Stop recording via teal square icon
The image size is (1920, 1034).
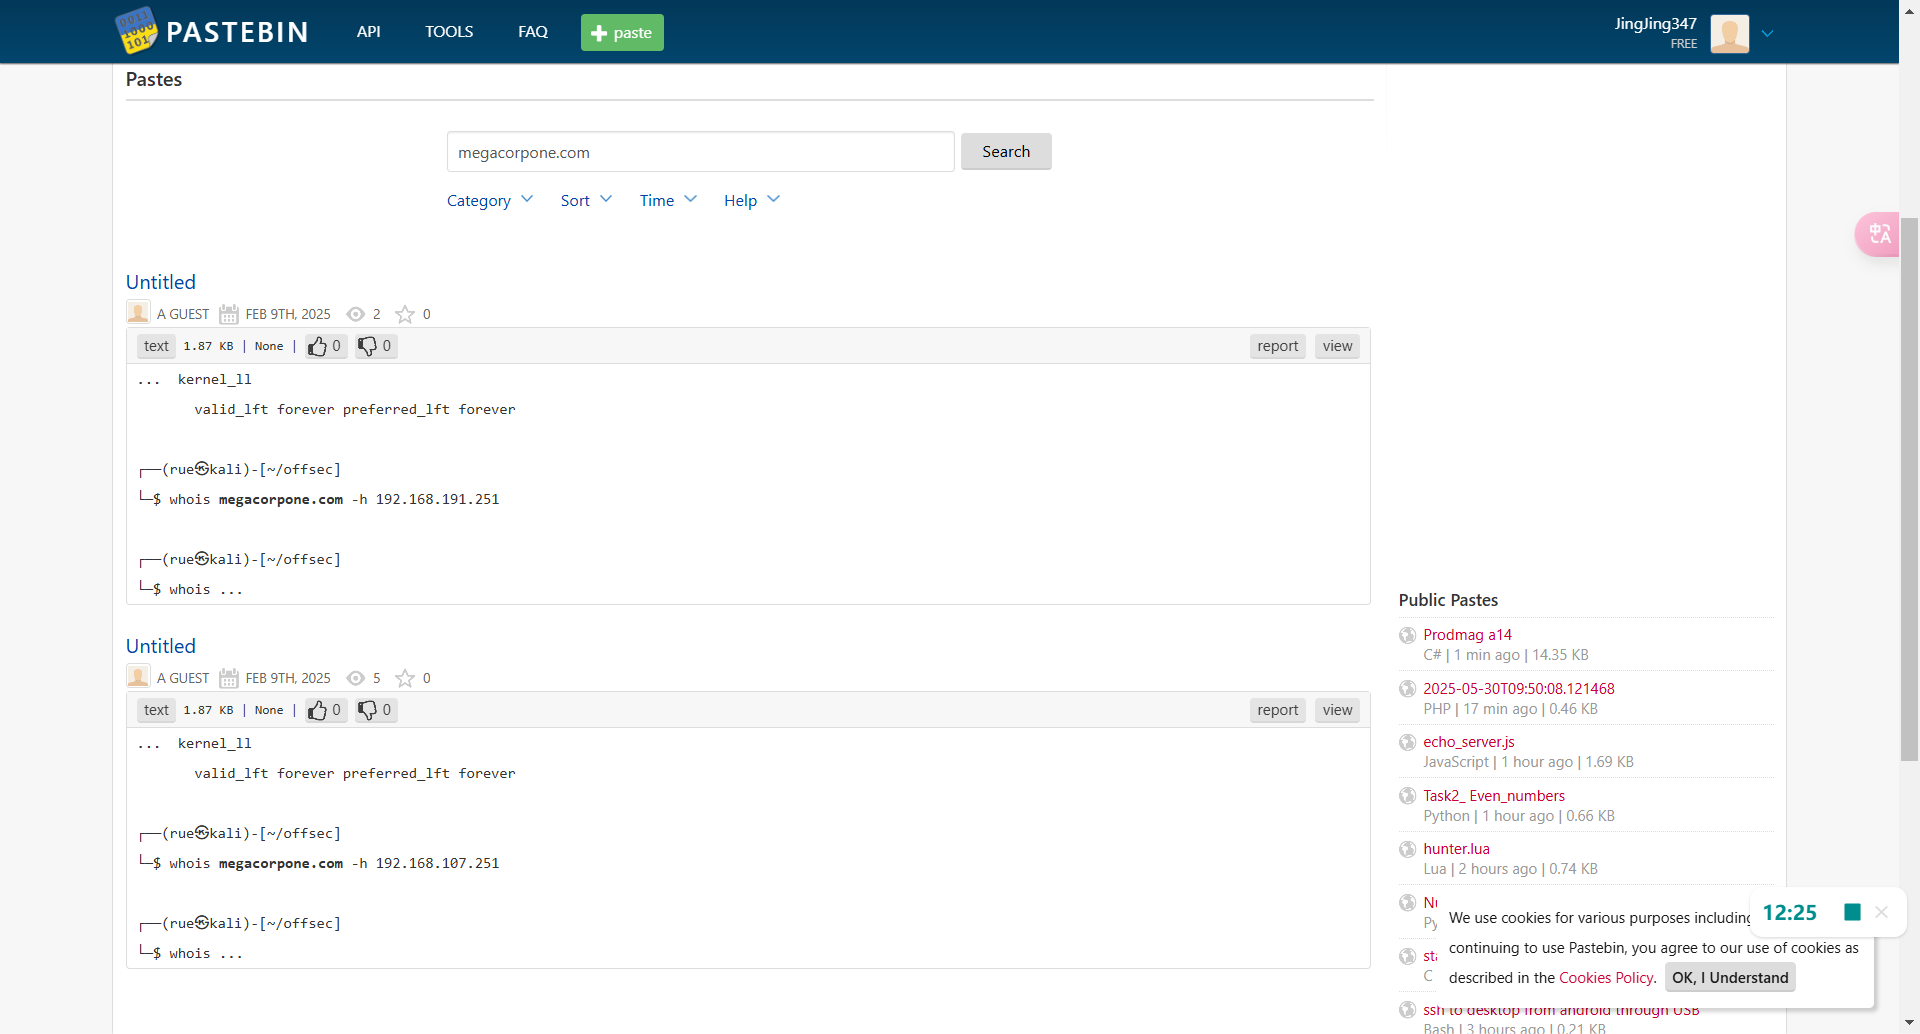click(1852, 912)
